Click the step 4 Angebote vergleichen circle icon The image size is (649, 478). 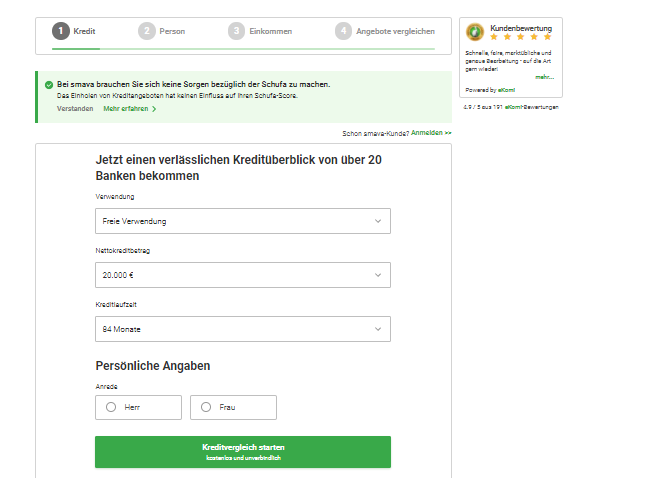343,31
